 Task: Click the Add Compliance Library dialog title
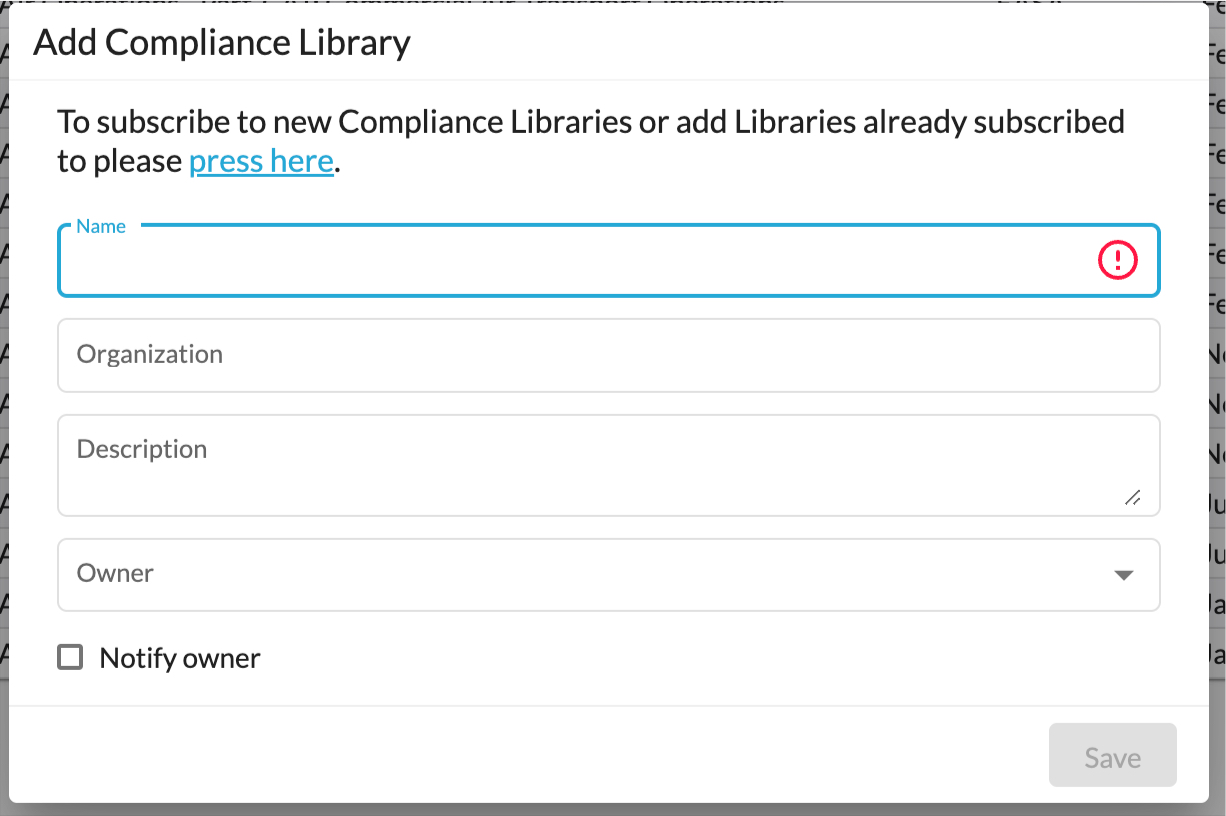coord(222,42)
